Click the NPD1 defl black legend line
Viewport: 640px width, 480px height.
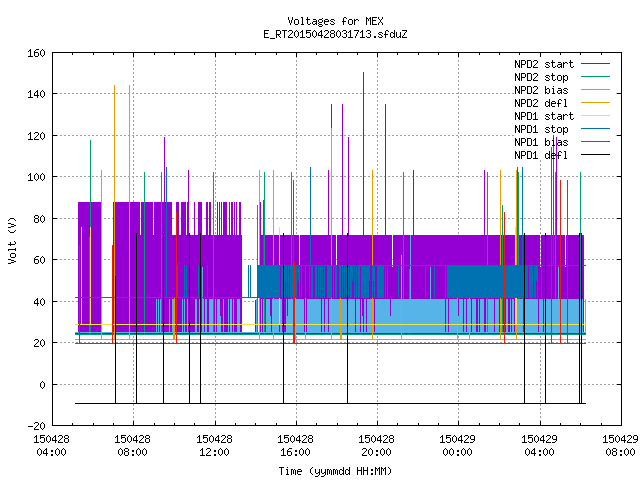click(x=595, y=155)
